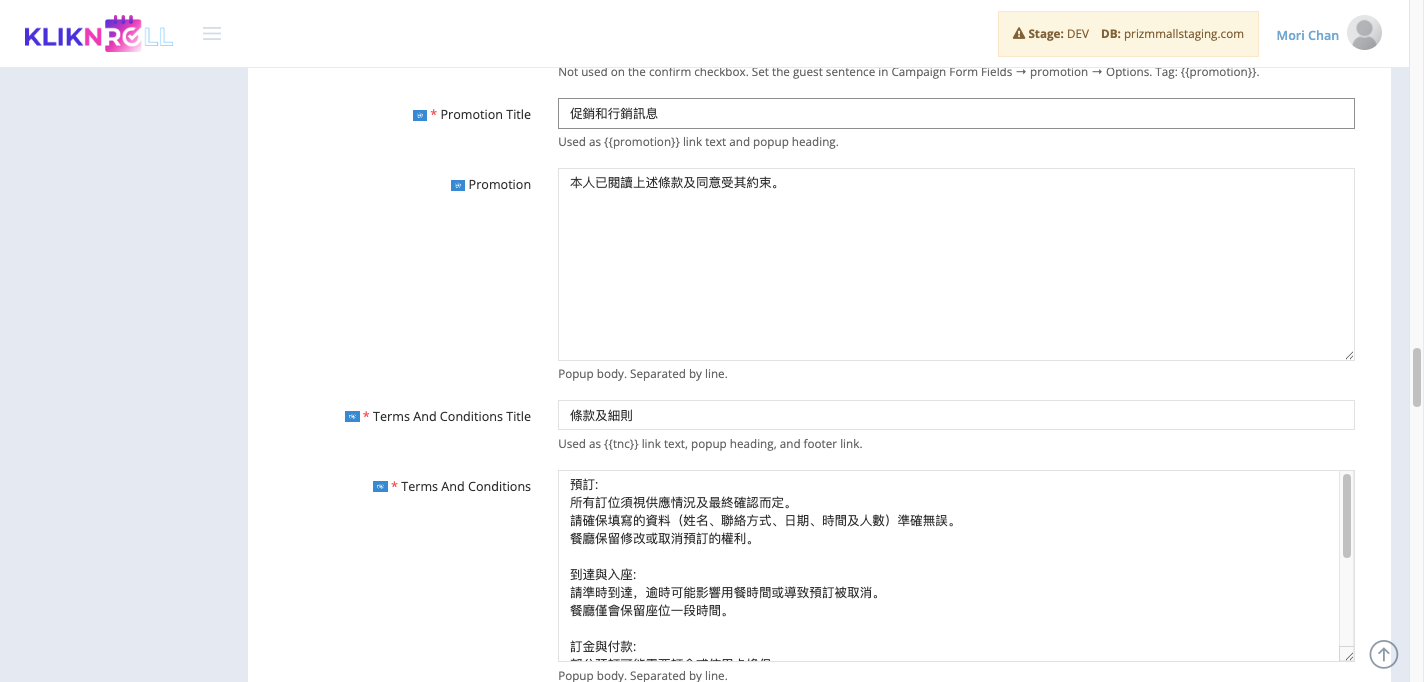This screenshot has height=682, width=1424.
Task: Click the Stage DEV banner
Action: click(1128, 34)
